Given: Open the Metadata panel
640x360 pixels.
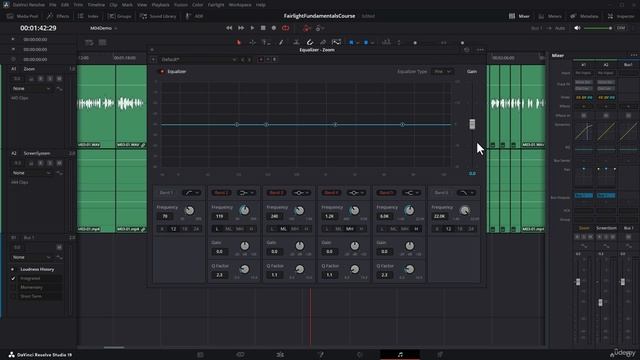Looking at the screenshot, I should [x=584, y=16].
